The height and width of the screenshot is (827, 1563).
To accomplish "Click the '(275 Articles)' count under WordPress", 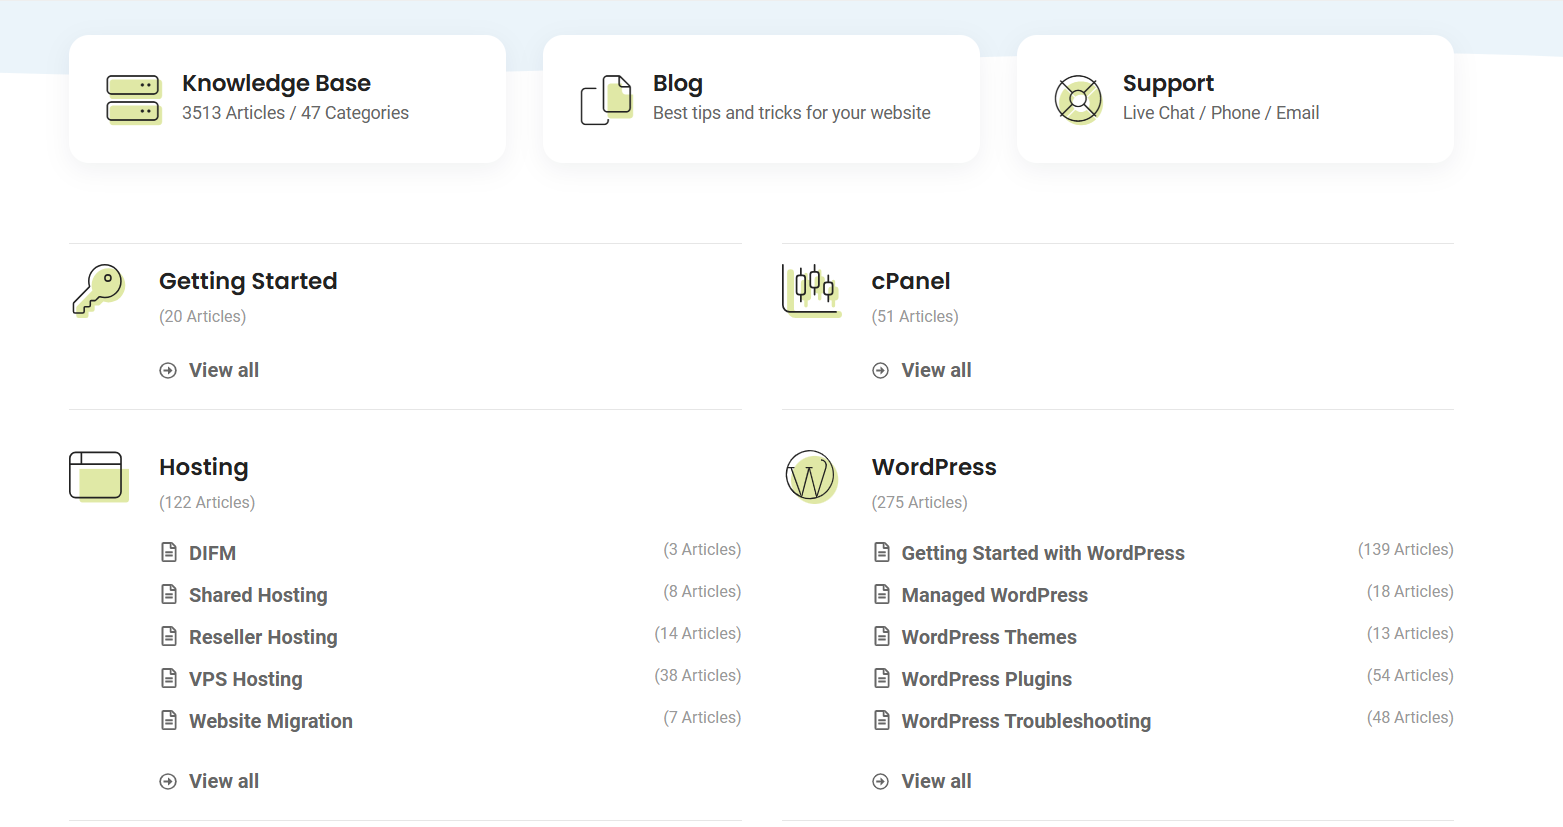I will [920, 502].
